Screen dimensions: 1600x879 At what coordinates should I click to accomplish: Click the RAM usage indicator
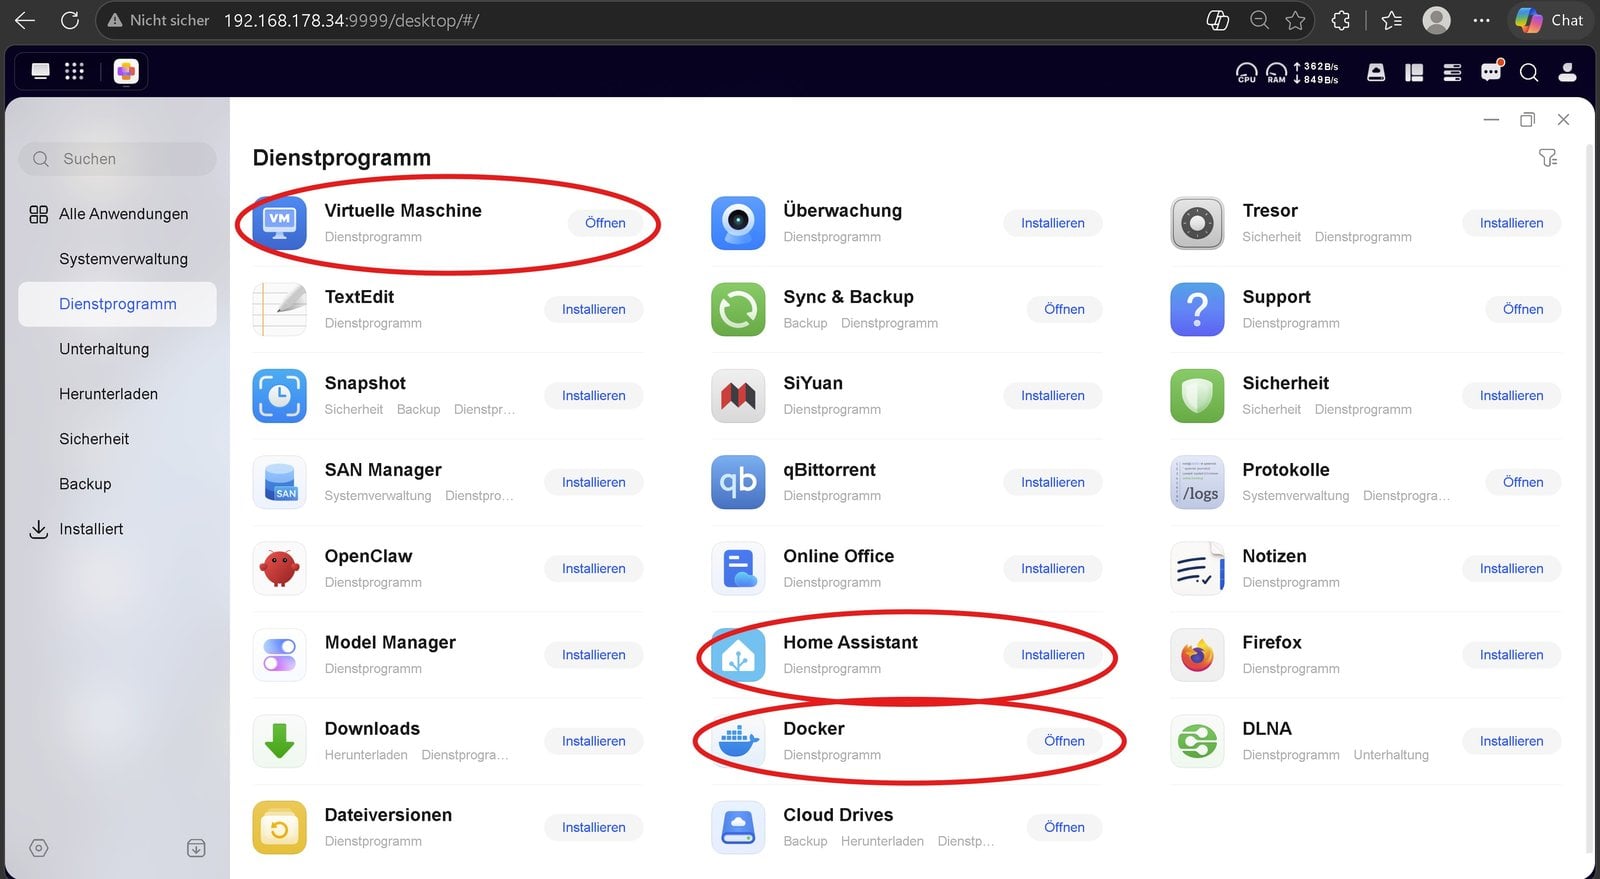point(1277,72)
